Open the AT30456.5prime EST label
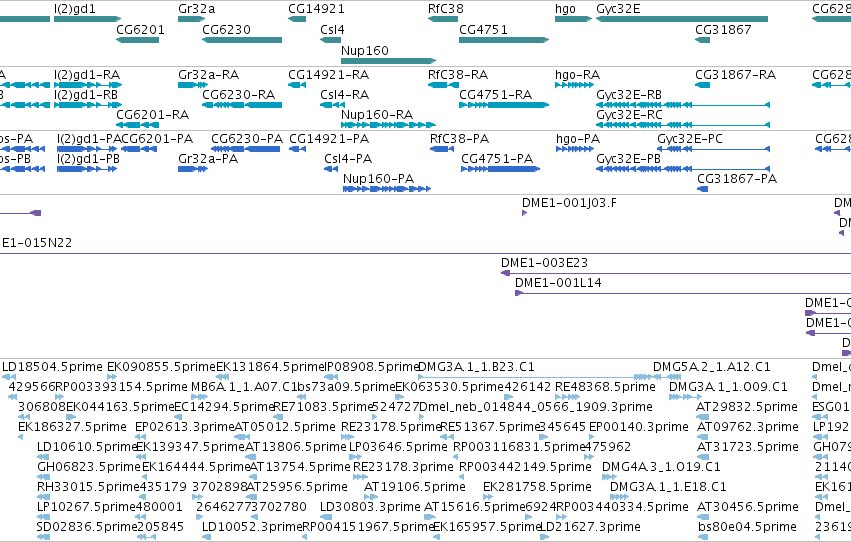Image resolution: width=851 pixels, height=542 pixels. click(x=747, y=507)
